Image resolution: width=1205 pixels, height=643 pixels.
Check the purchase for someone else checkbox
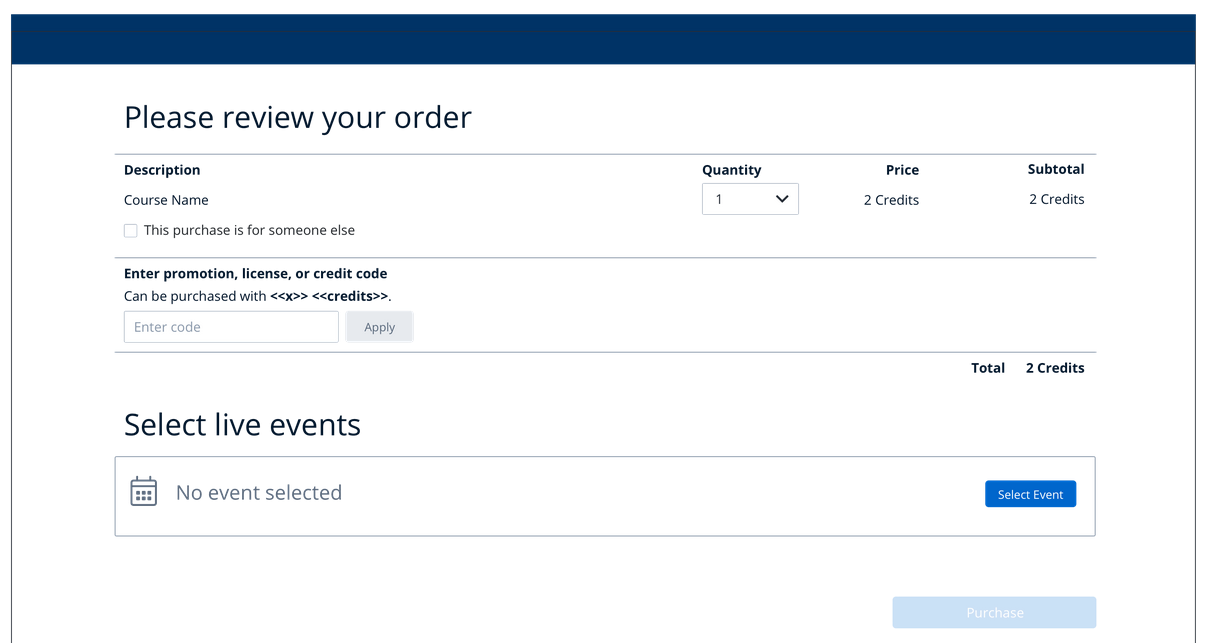pos(131,231)
